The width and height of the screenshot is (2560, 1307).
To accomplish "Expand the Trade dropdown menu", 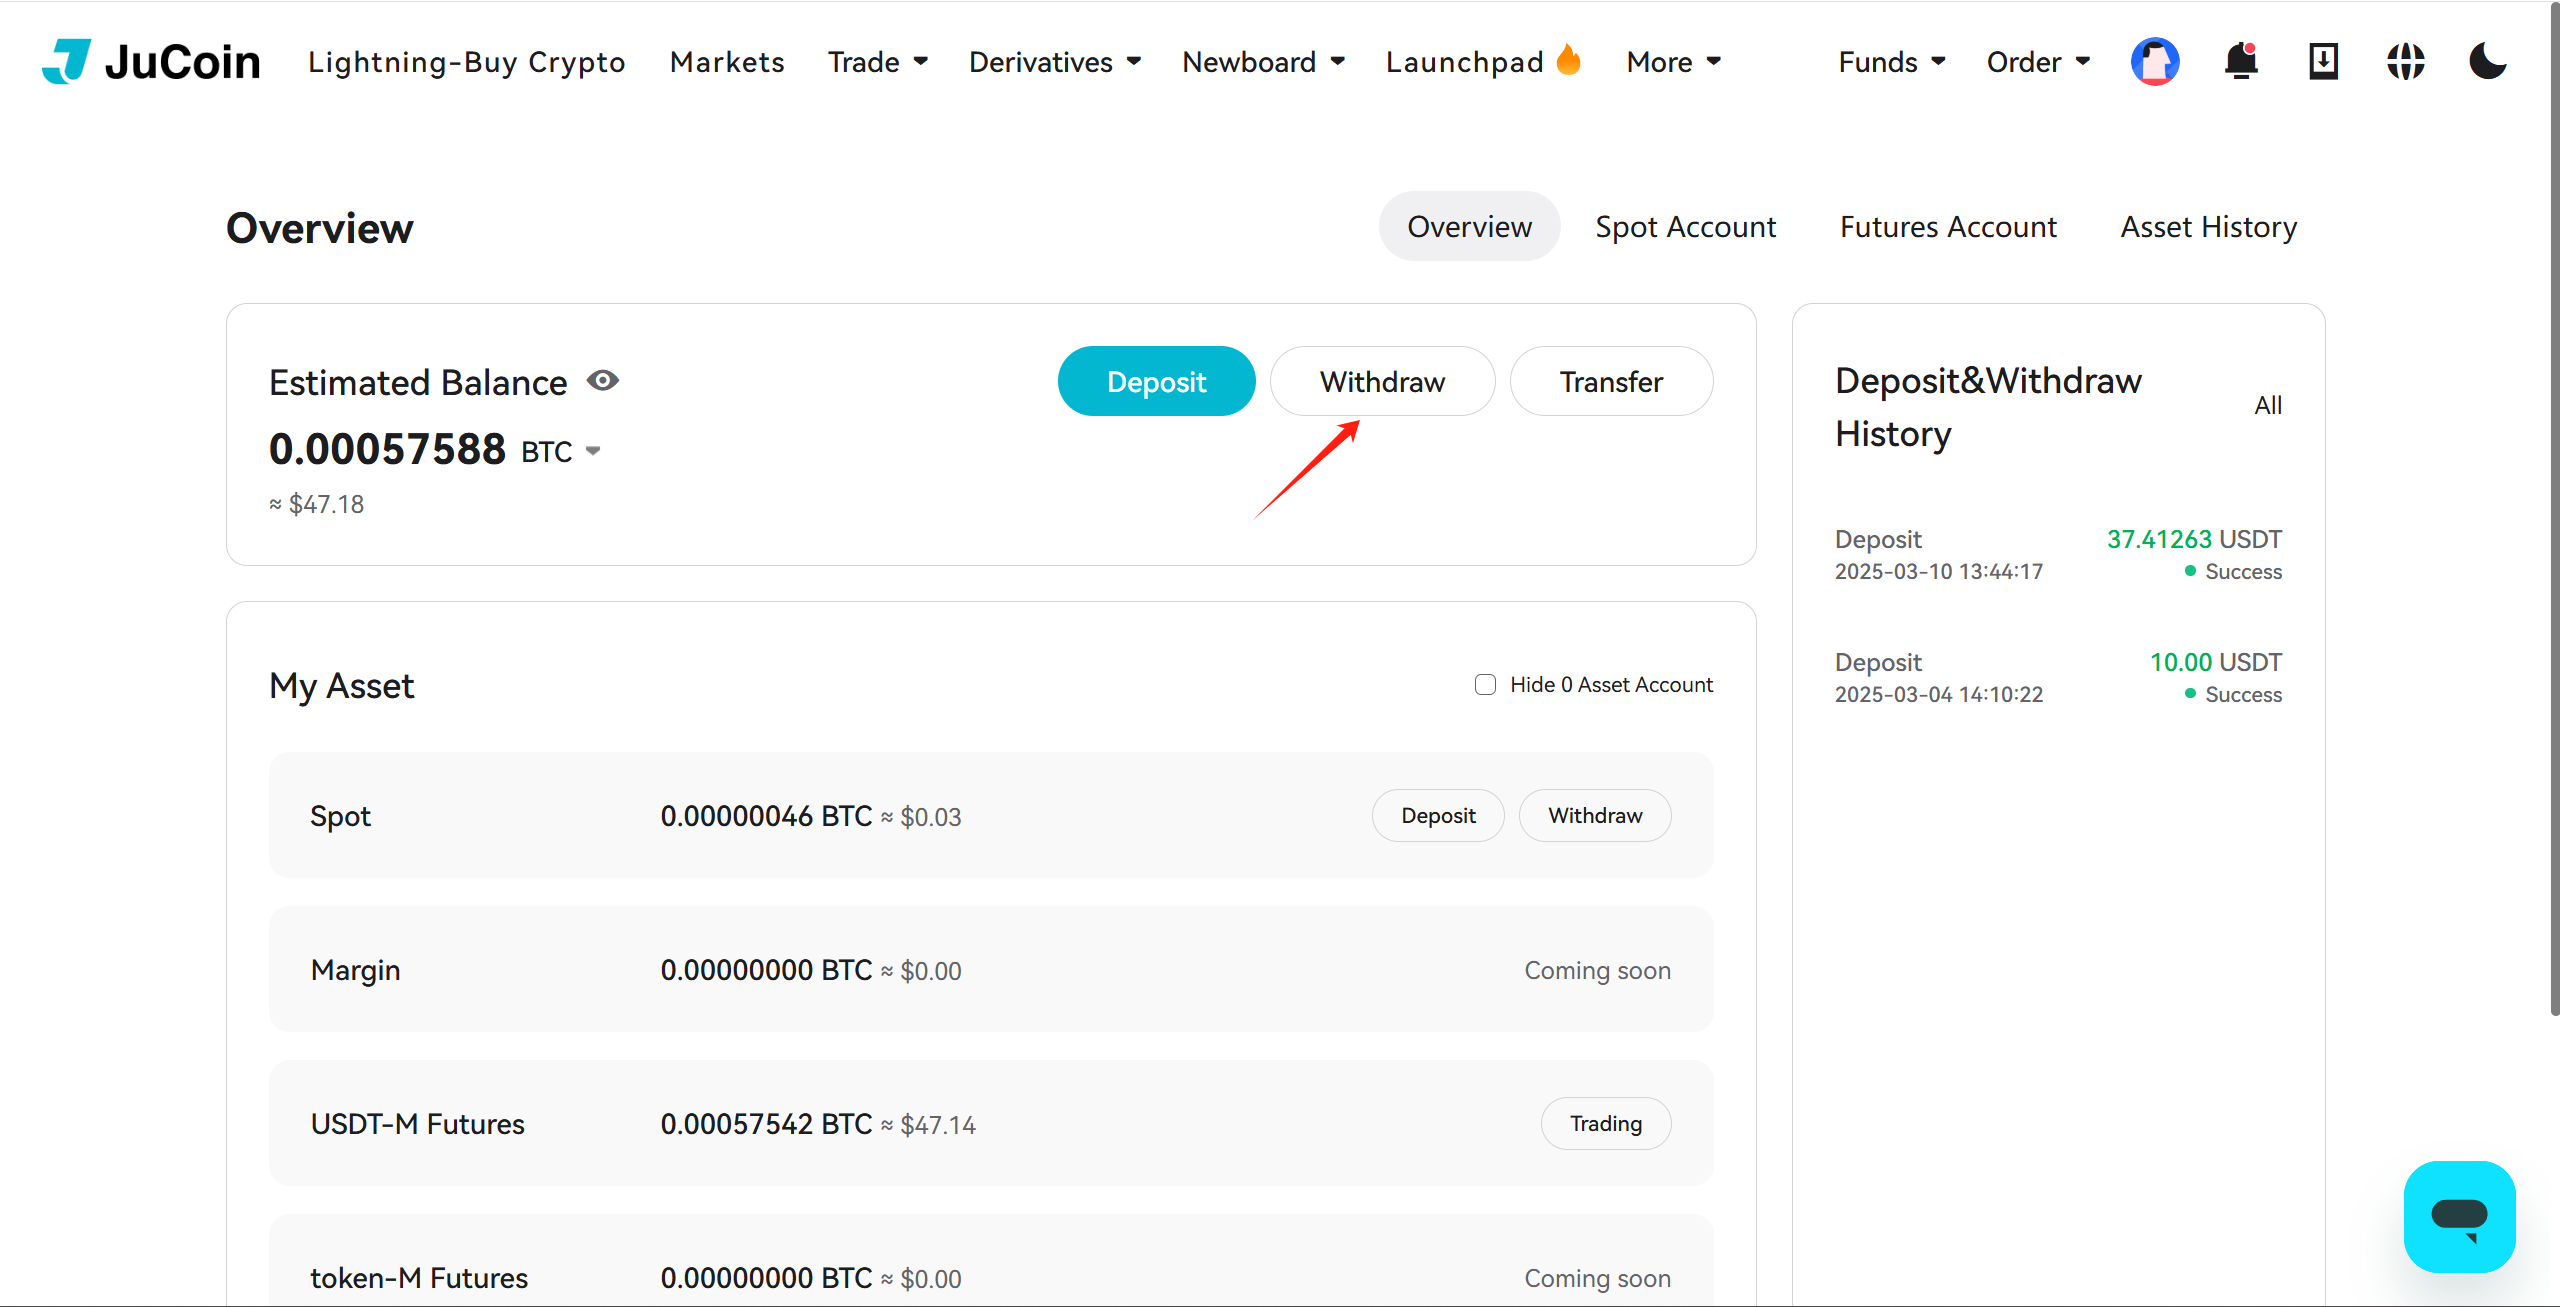I will (878, 62).
